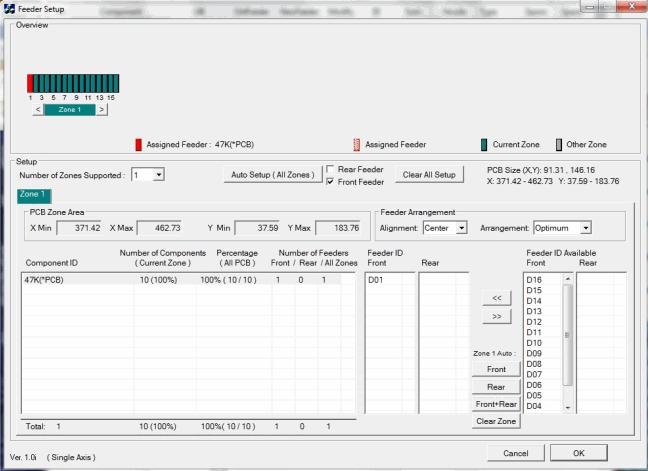The image size is (648, 471).
Task: Open the Number of Zones Supported dropdown
Action: [x=157, y=175]
